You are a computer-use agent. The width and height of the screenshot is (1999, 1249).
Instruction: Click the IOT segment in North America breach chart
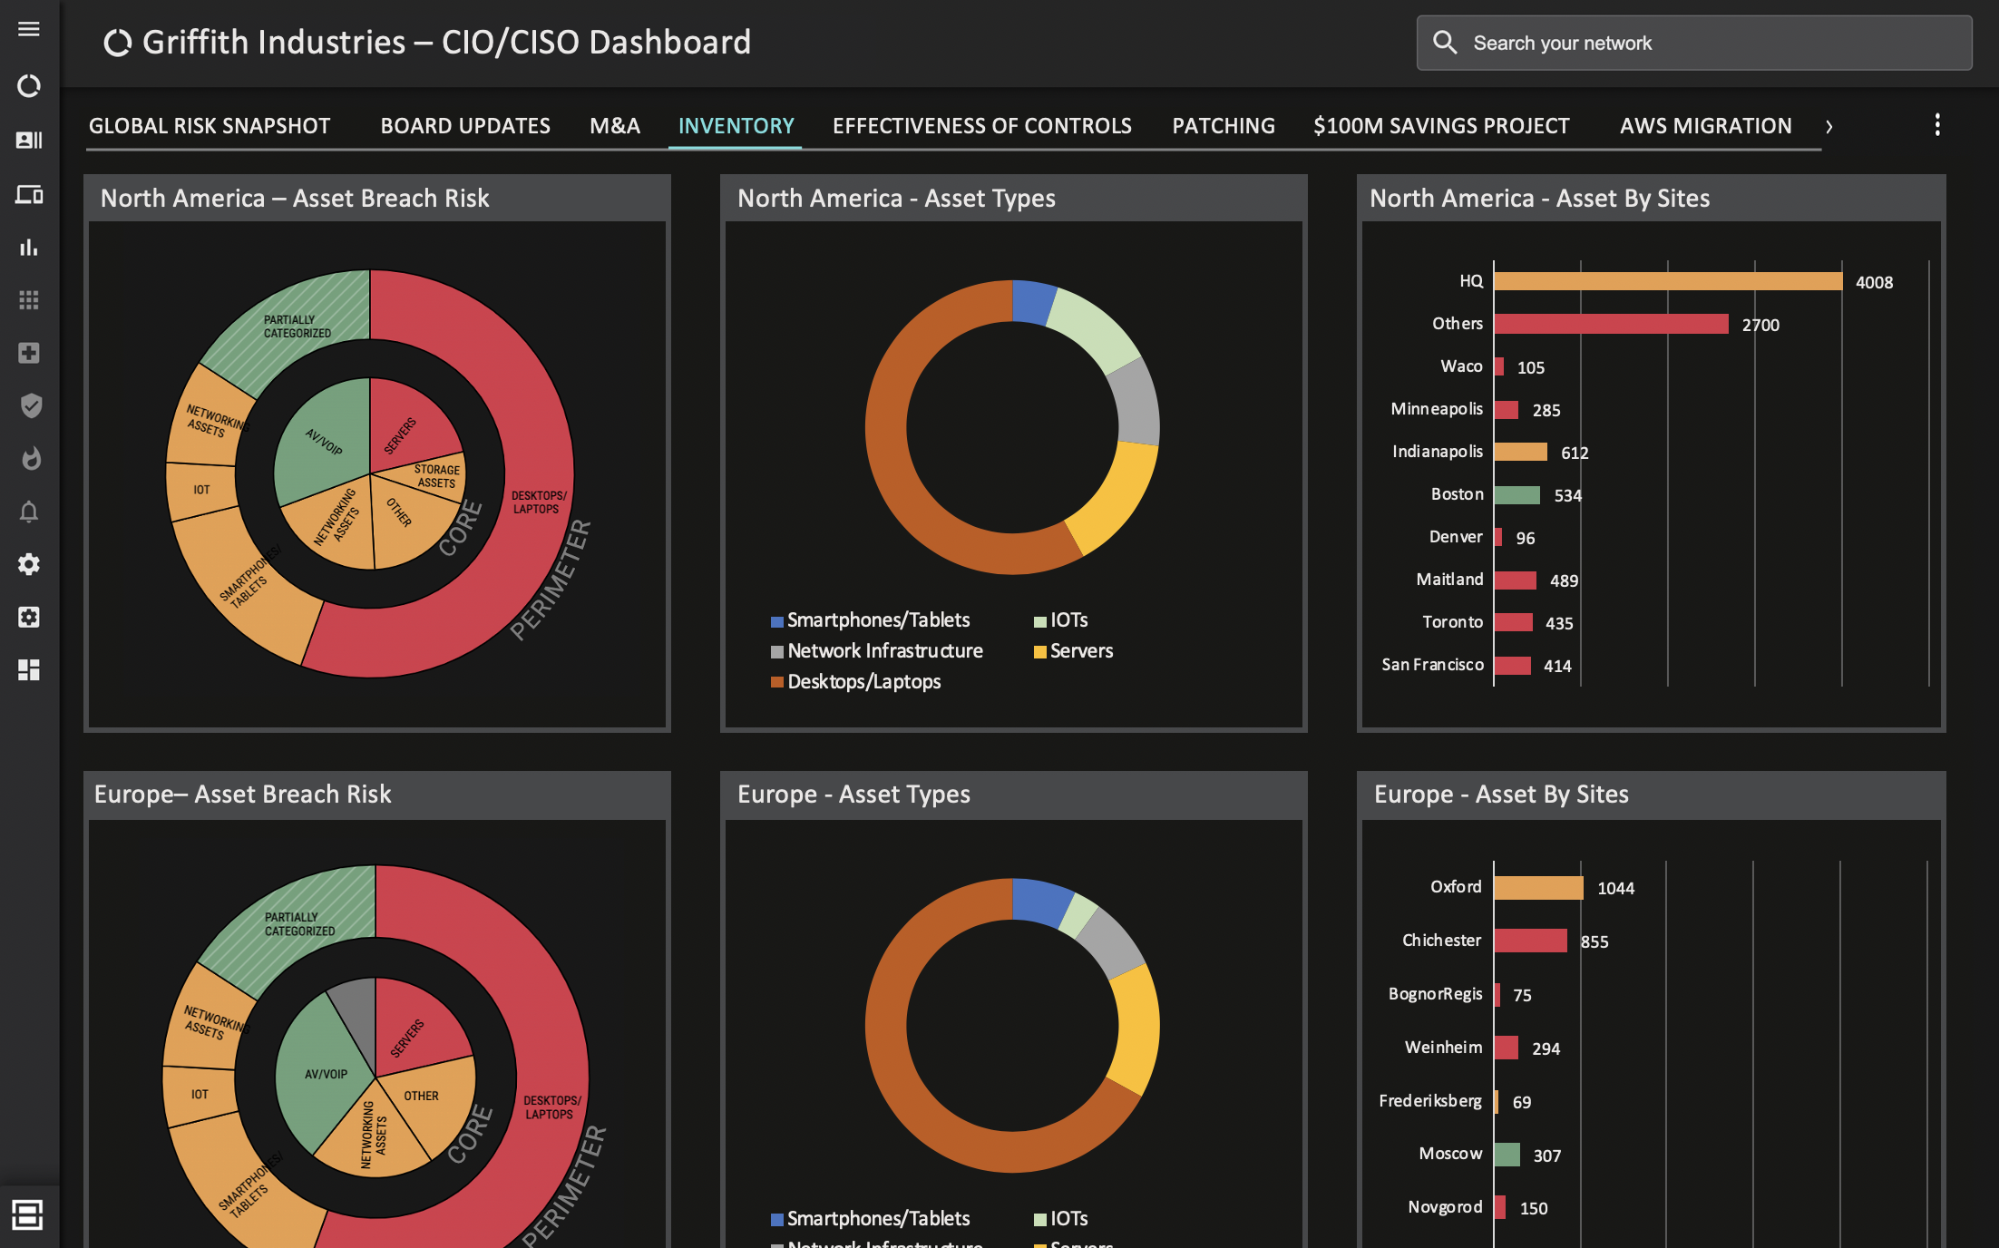(x=202, y=490)
